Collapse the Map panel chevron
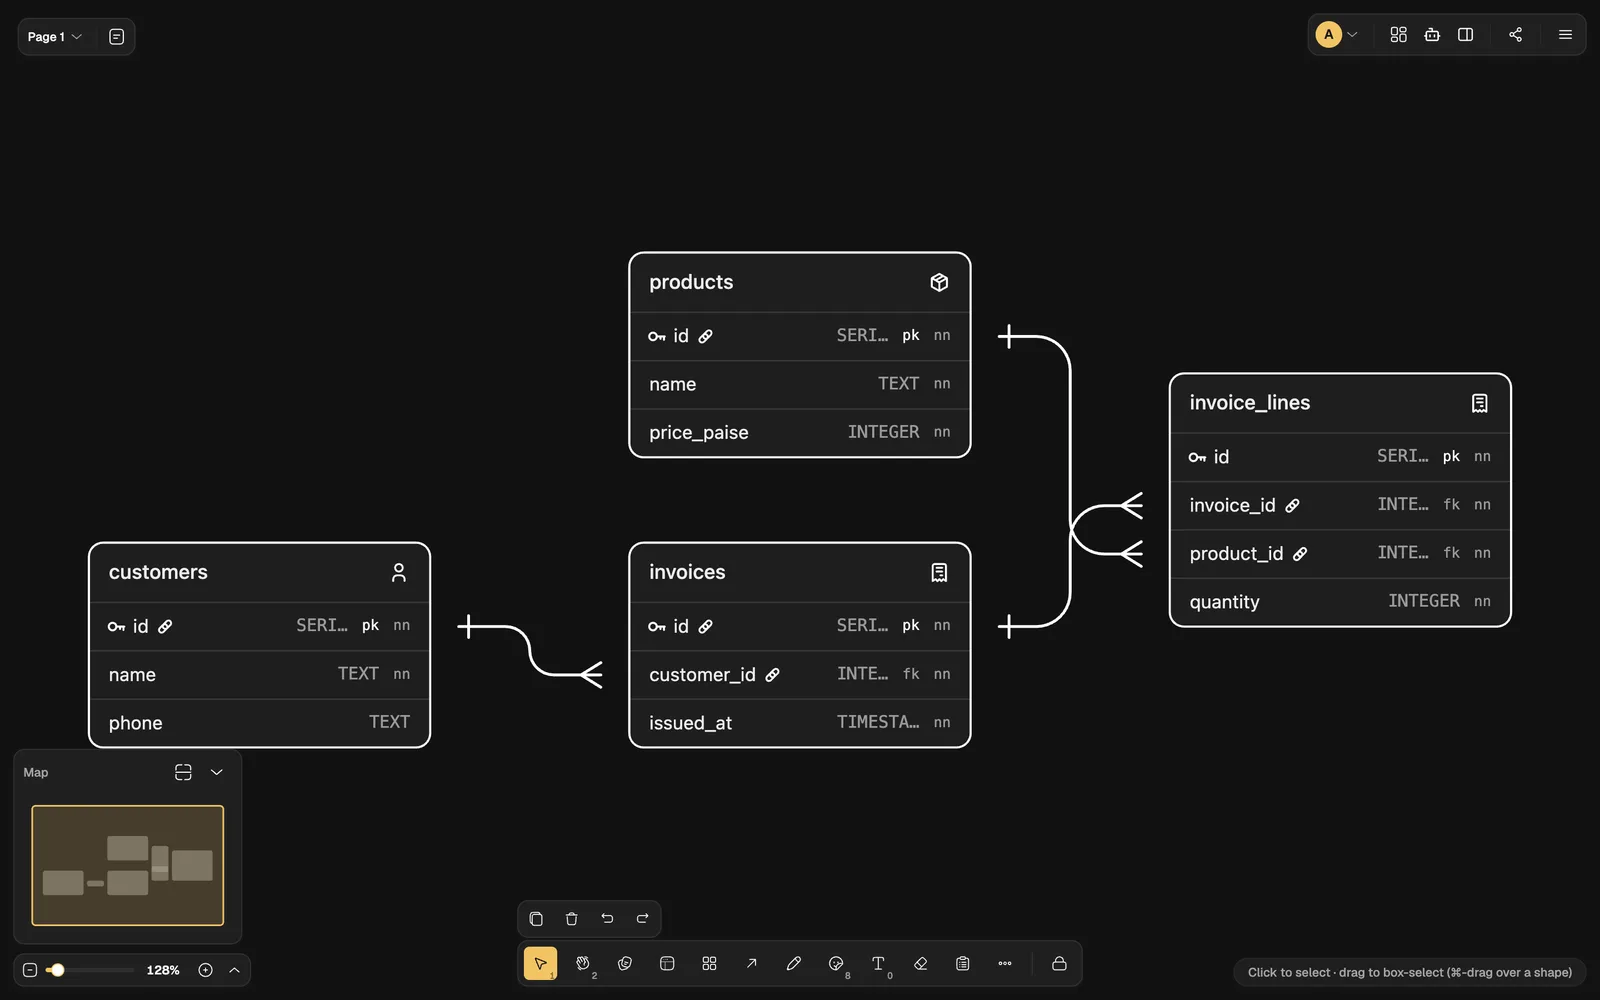 coord(217,772)
